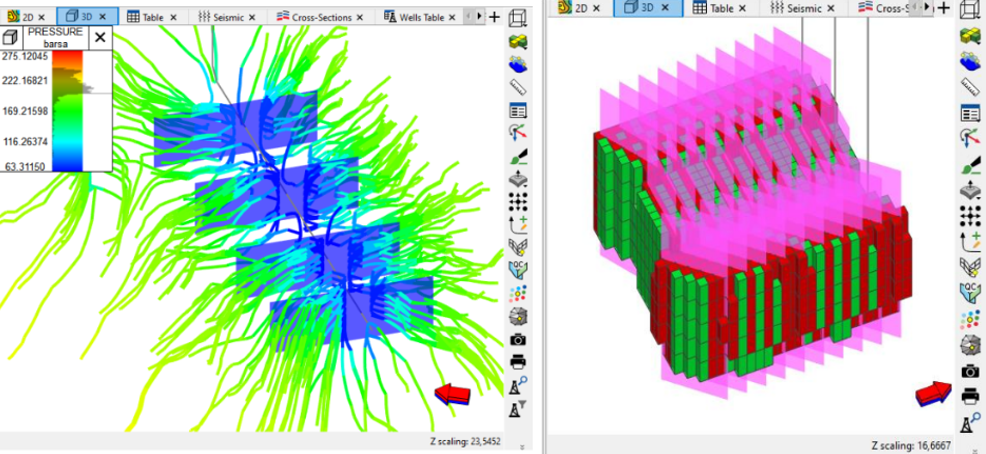
Task: Select the green brush tool in right view
Action: click(970, 165)
